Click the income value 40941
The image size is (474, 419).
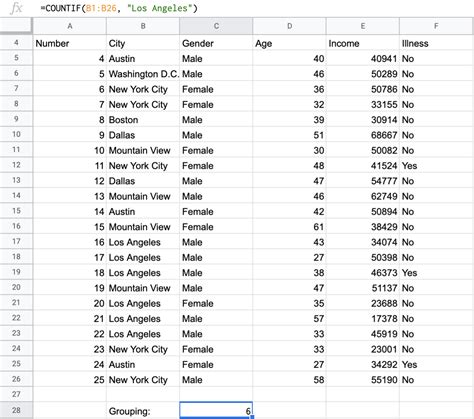pos(363,59)
